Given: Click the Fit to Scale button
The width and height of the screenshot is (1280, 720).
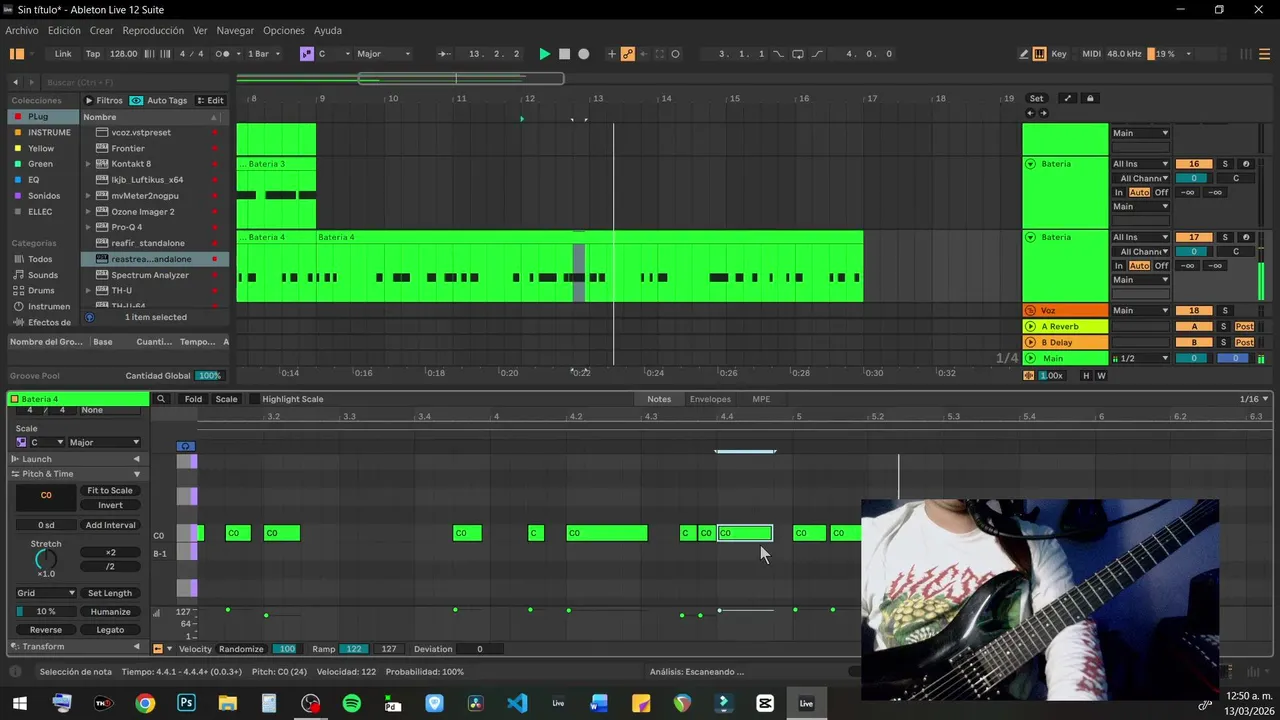Looking at the screenshot, I should (110, 490).
